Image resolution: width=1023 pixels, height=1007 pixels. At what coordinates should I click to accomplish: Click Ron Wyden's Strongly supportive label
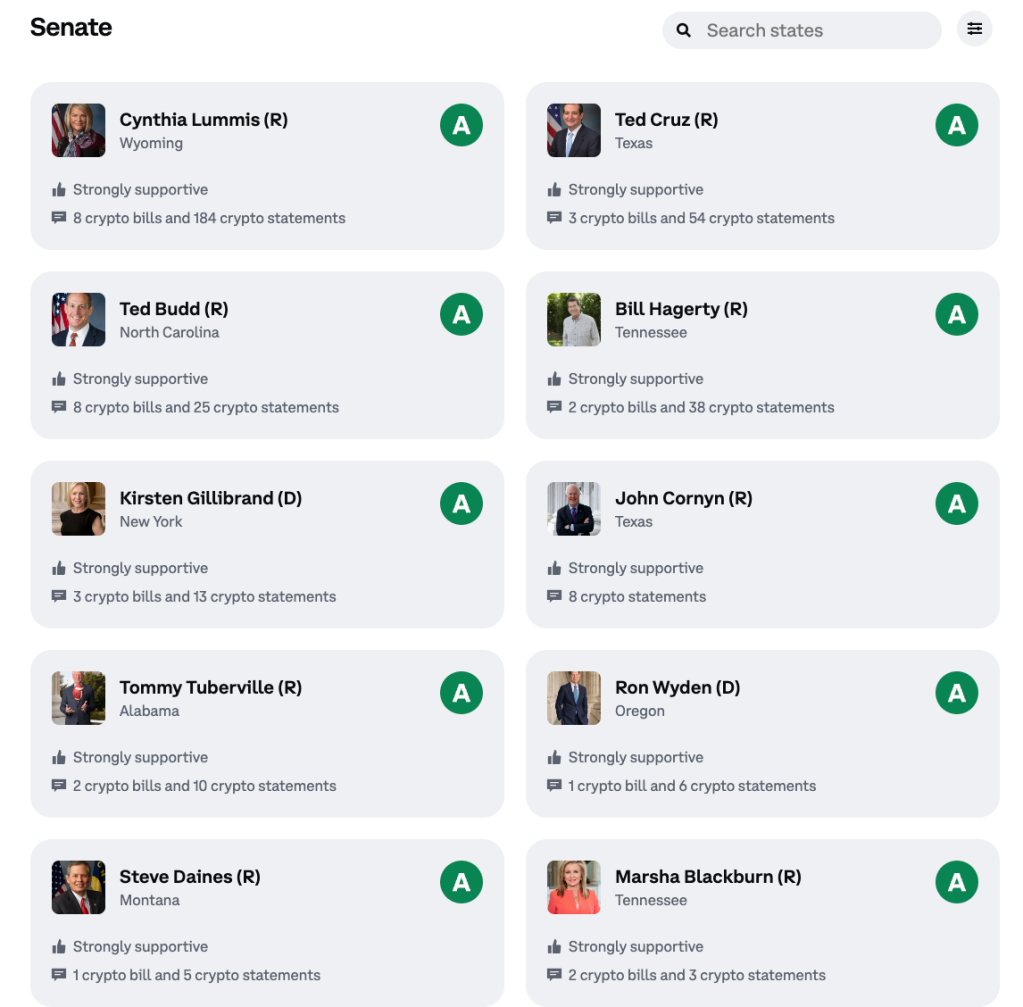(x=635, y=757)
